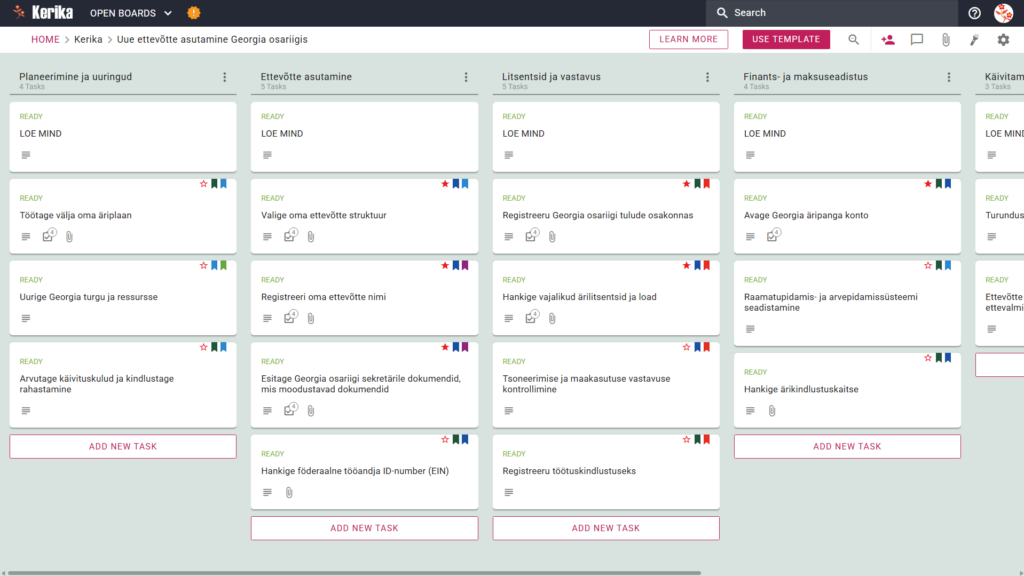Open checklist on Töötage välja oma äriplaan card

[48, 236]
